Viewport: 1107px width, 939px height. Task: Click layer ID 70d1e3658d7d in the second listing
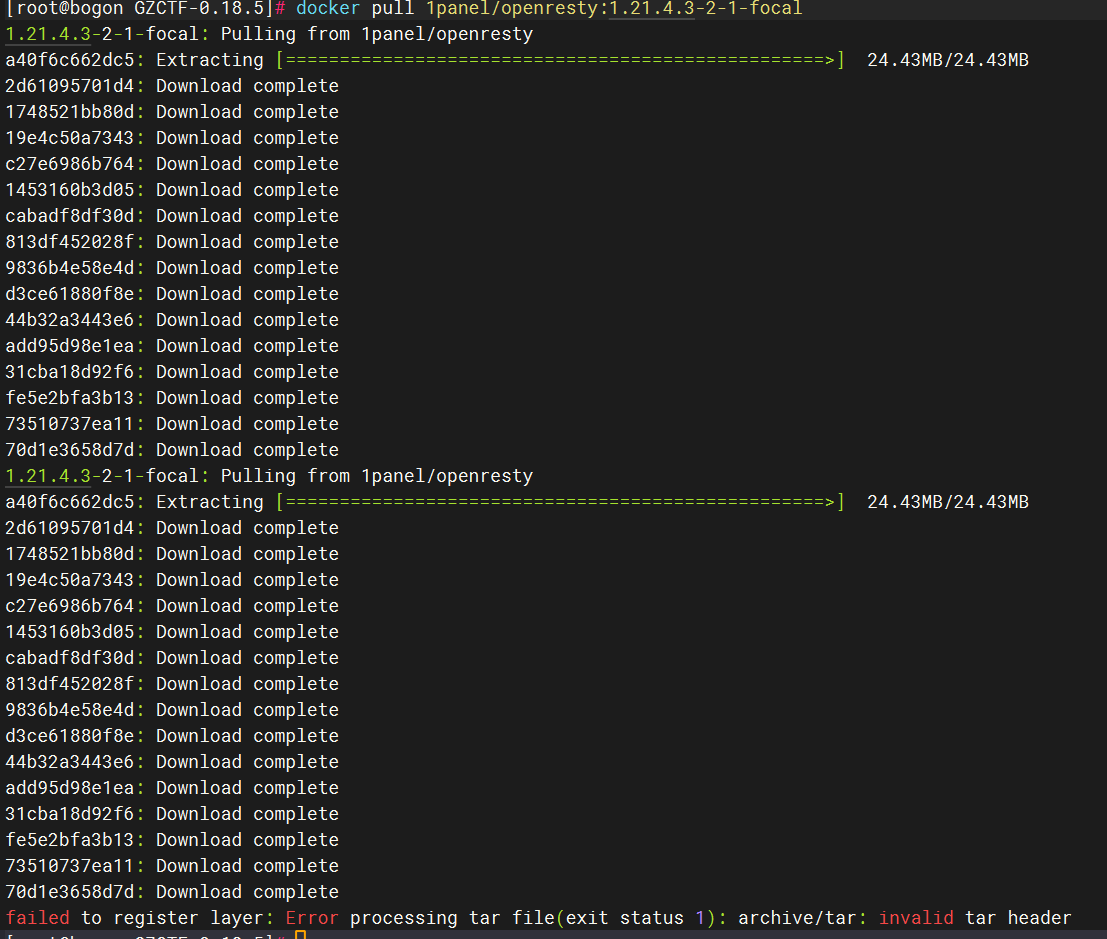70,892
